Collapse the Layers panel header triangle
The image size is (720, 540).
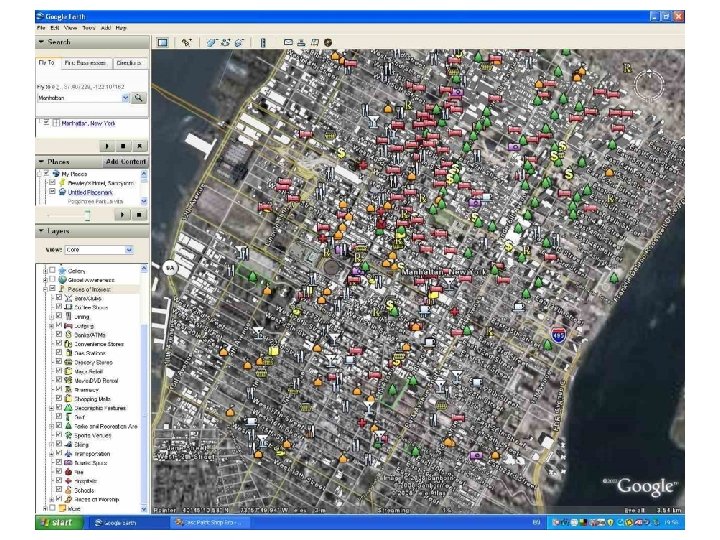pos(41,231)
